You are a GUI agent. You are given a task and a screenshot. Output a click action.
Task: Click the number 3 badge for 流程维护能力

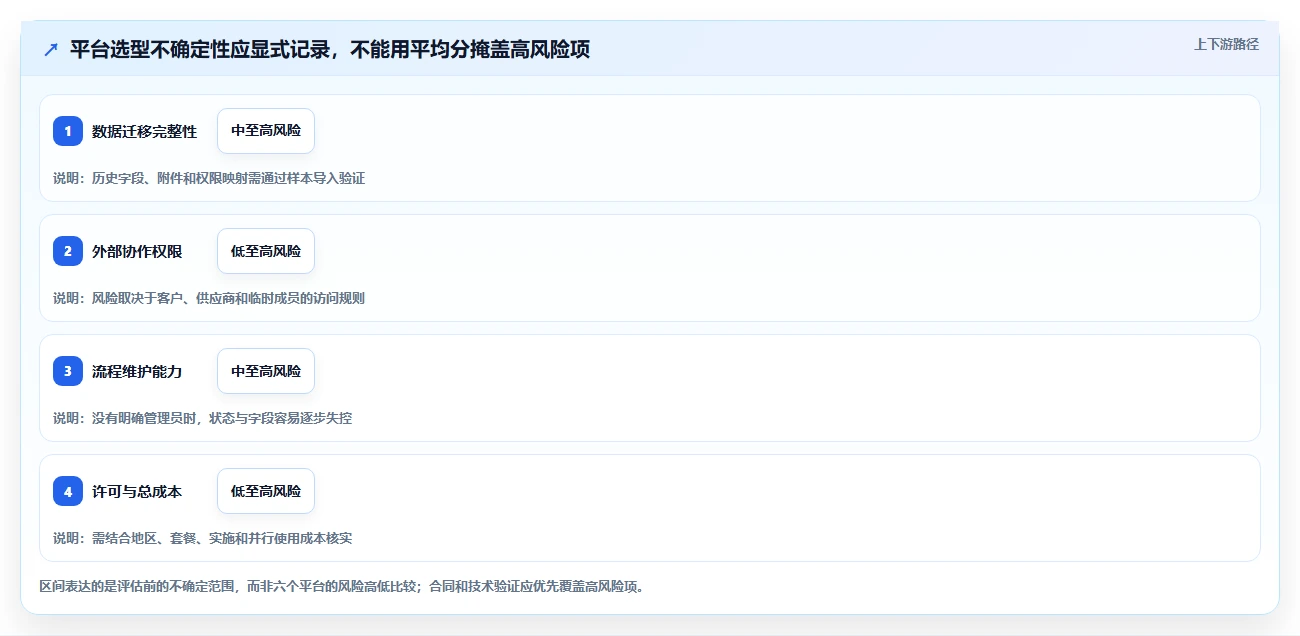point(68,371)
